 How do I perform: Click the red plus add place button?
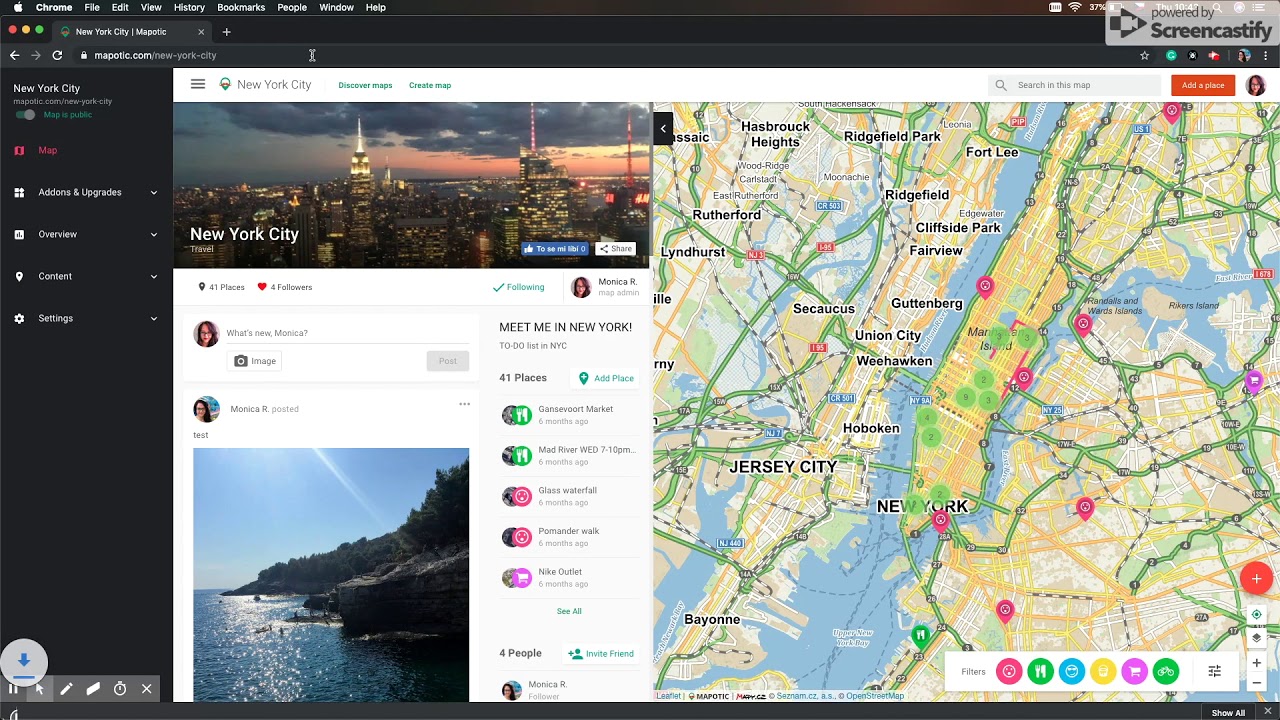[1257, 578]
